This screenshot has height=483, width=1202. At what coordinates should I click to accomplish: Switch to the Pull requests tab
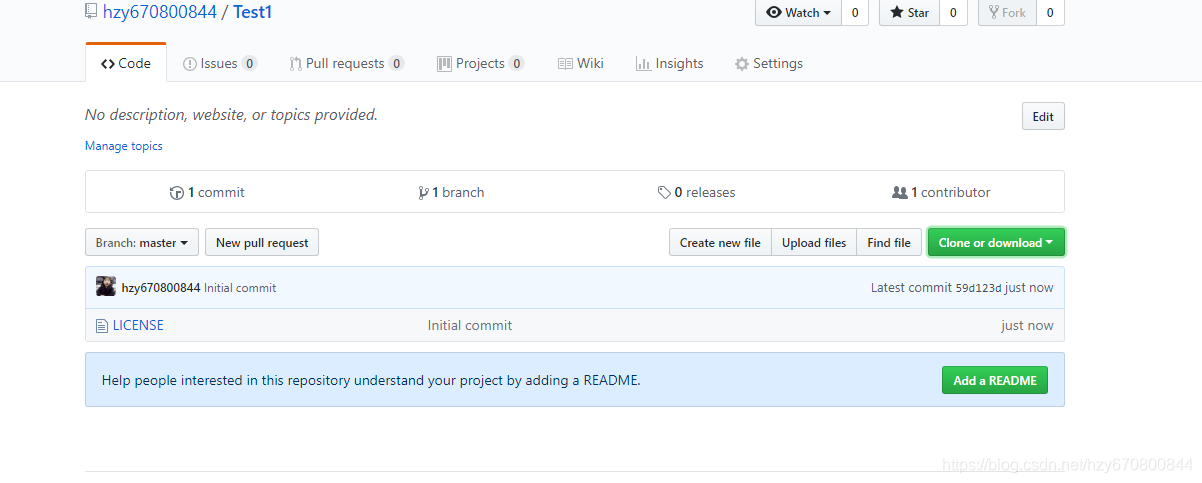347,63
